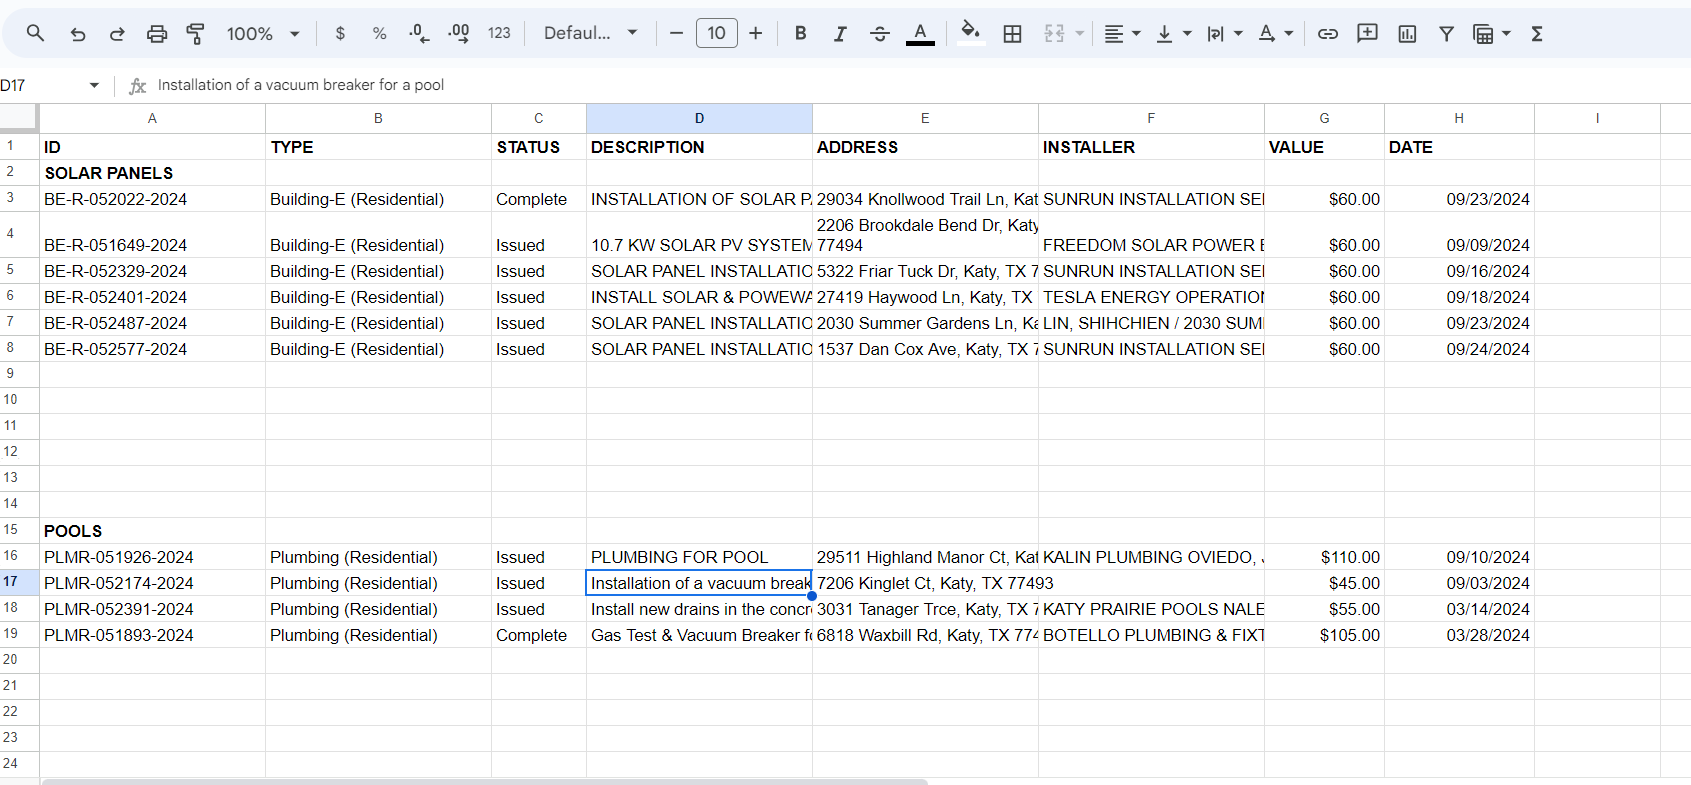
Task: Select row 17 by its row header
Action: tap(19, 582)
